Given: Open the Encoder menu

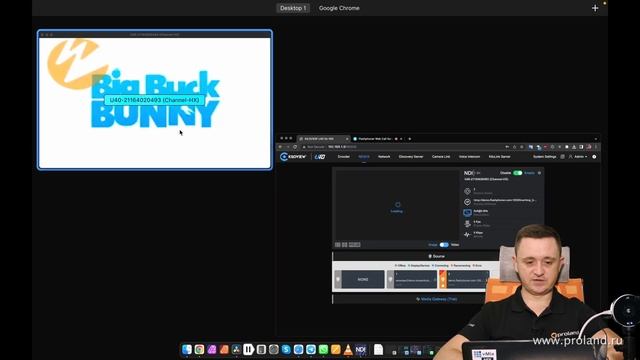Looking at the screenshot, I should tap(344, 157).
